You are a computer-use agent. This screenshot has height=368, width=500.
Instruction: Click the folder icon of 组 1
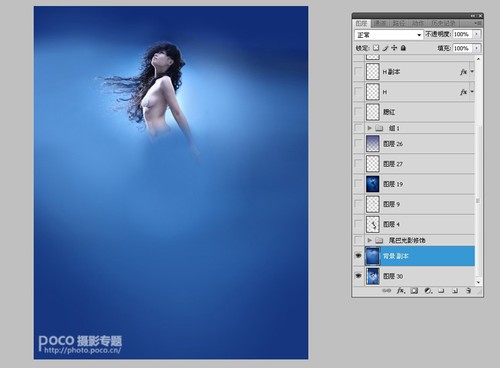379,128
